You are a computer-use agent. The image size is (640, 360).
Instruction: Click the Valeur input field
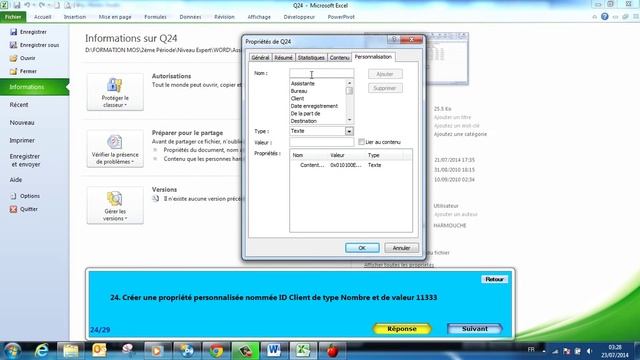pos(322,142)
